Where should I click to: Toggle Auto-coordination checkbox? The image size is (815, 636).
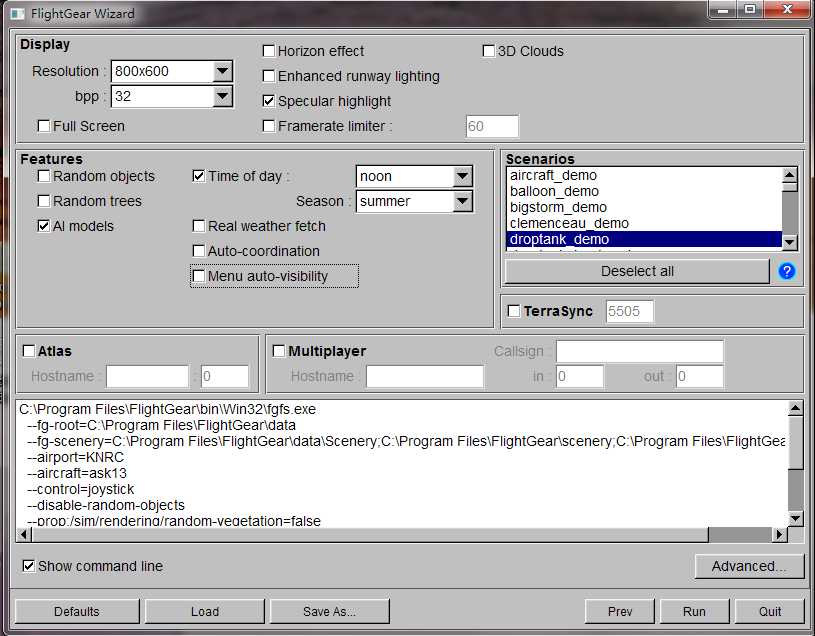[x=199, y=251]
